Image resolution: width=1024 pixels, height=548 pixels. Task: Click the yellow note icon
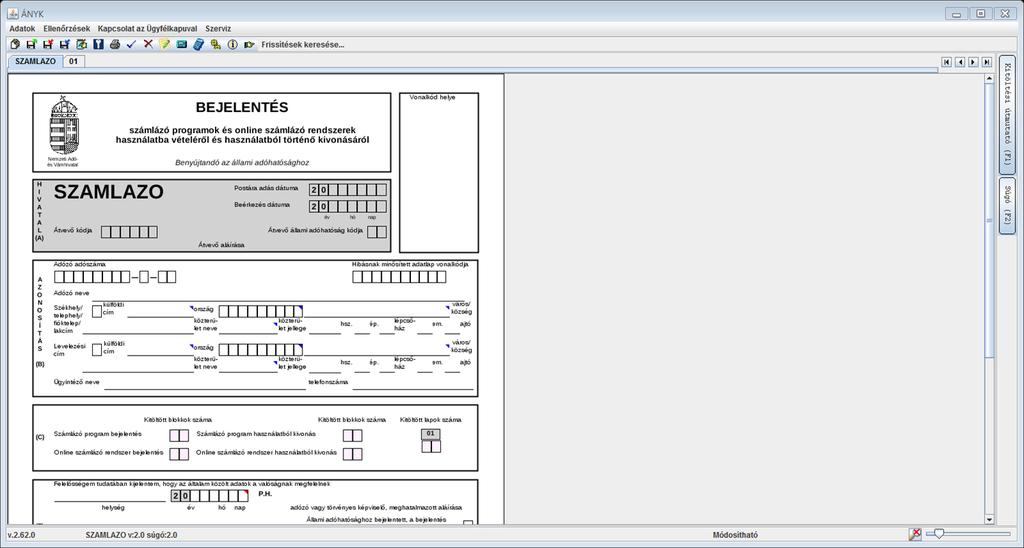165,44
